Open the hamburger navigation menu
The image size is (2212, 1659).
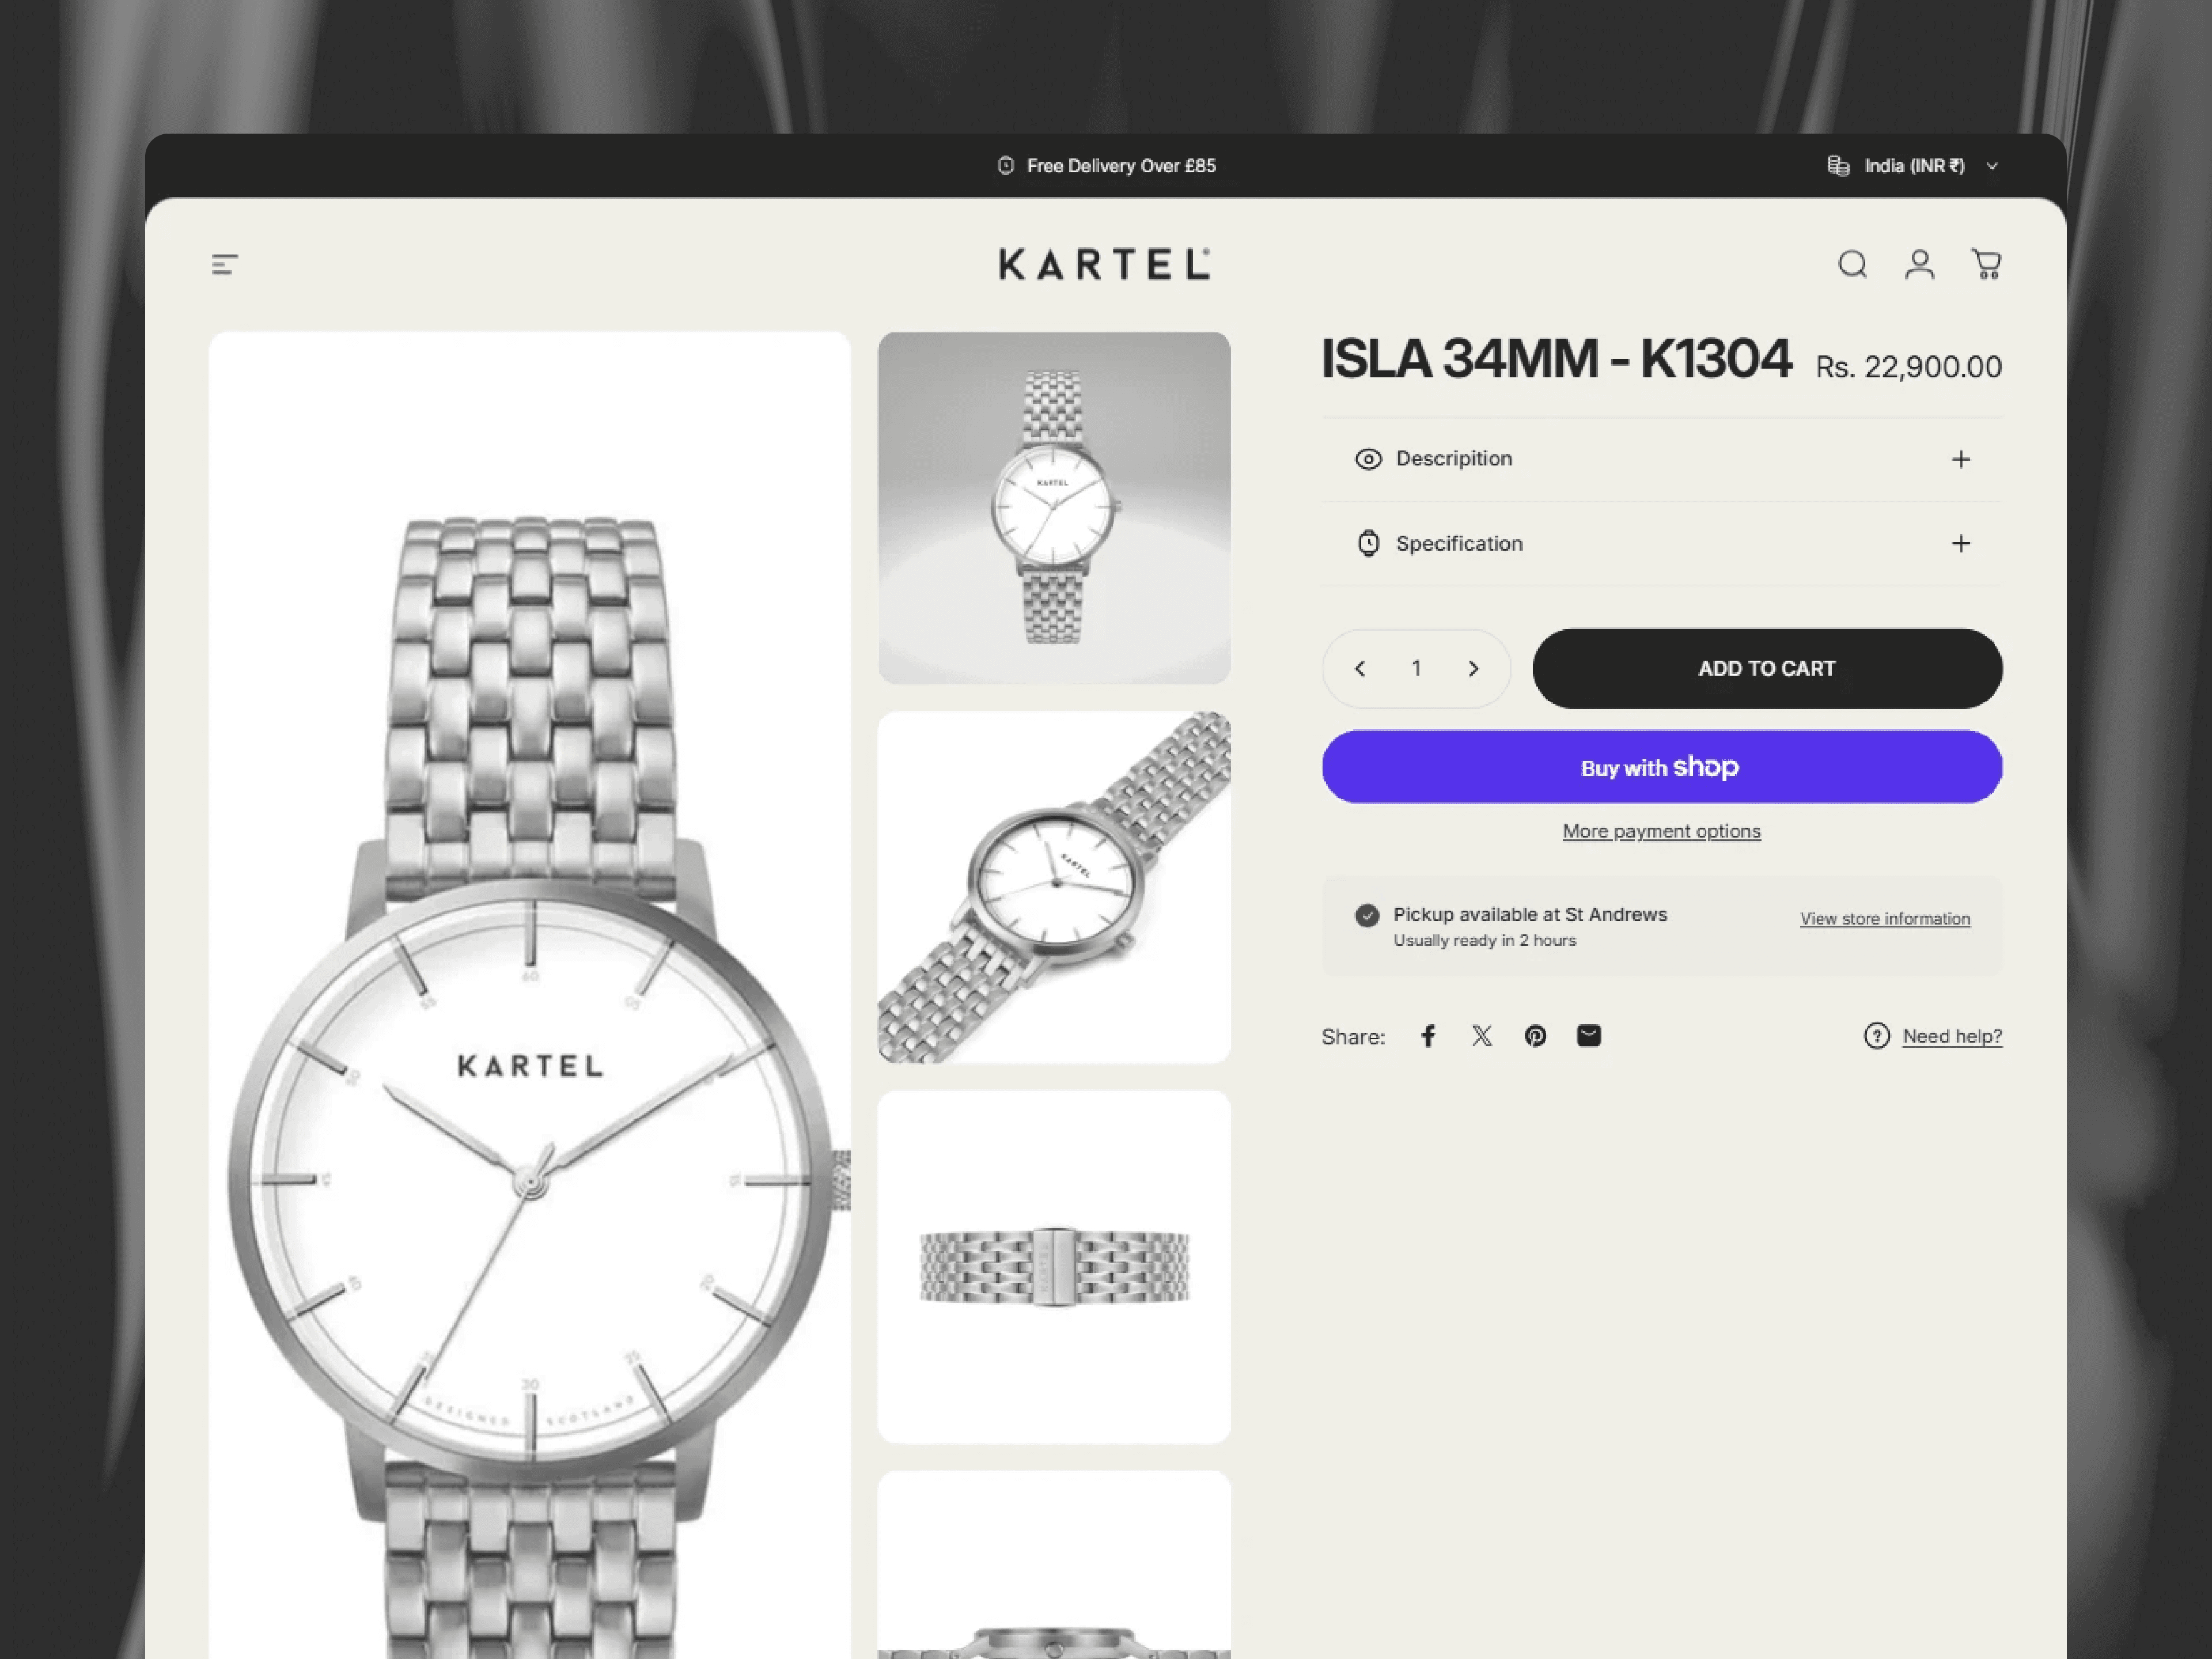pyautogui.click(x=224, y=265)
